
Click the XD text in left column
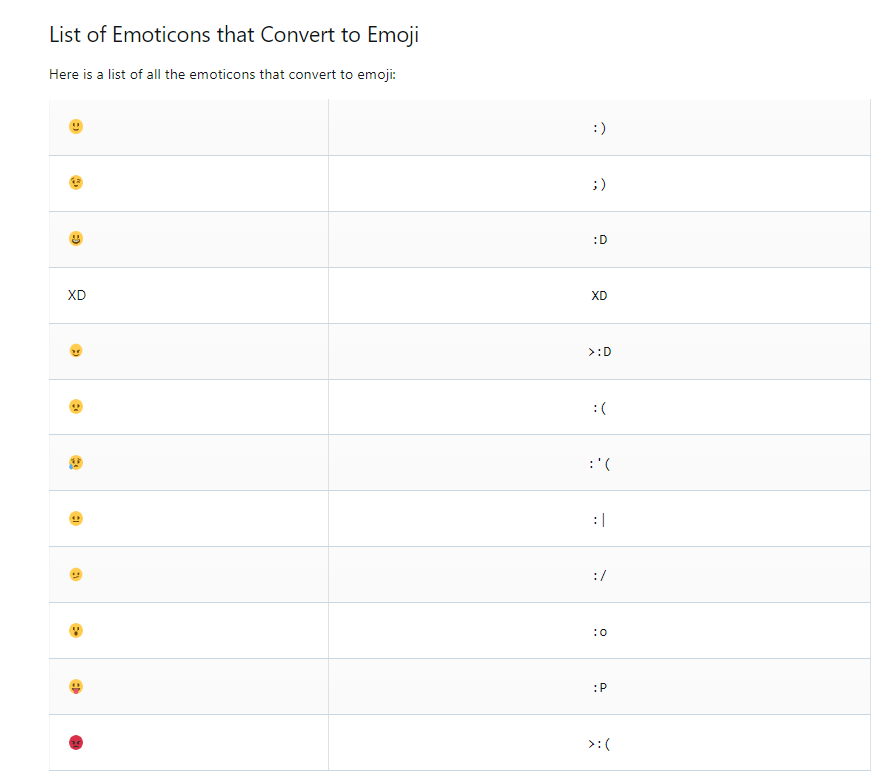coord(77,295)
